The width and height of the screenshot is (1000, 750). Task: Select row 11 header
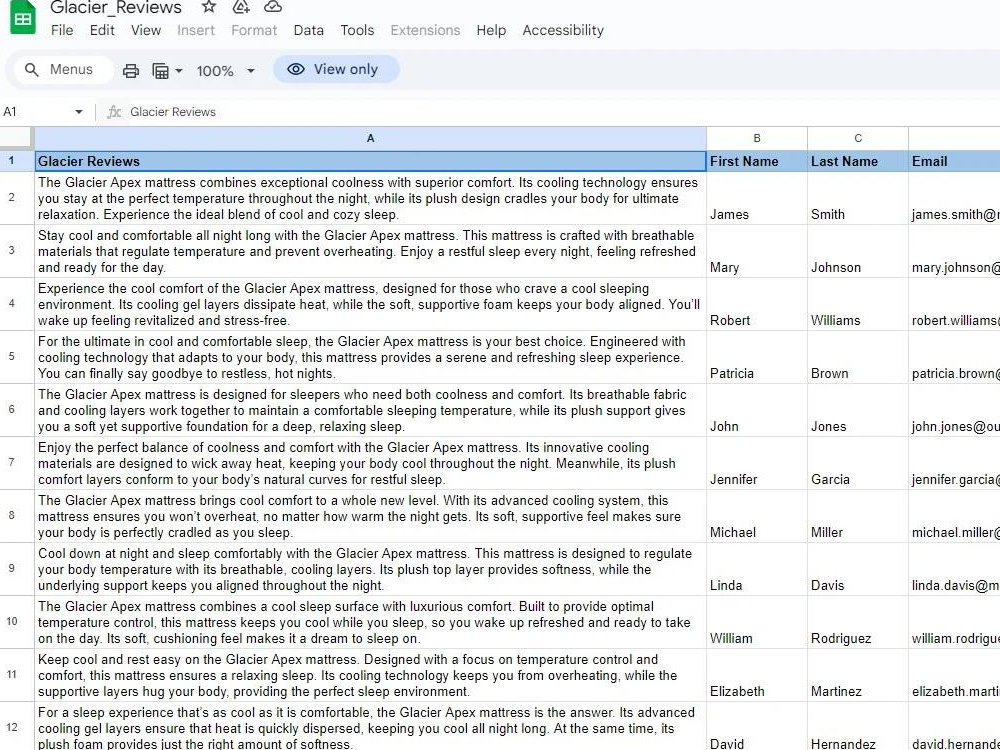coord(11,674)
